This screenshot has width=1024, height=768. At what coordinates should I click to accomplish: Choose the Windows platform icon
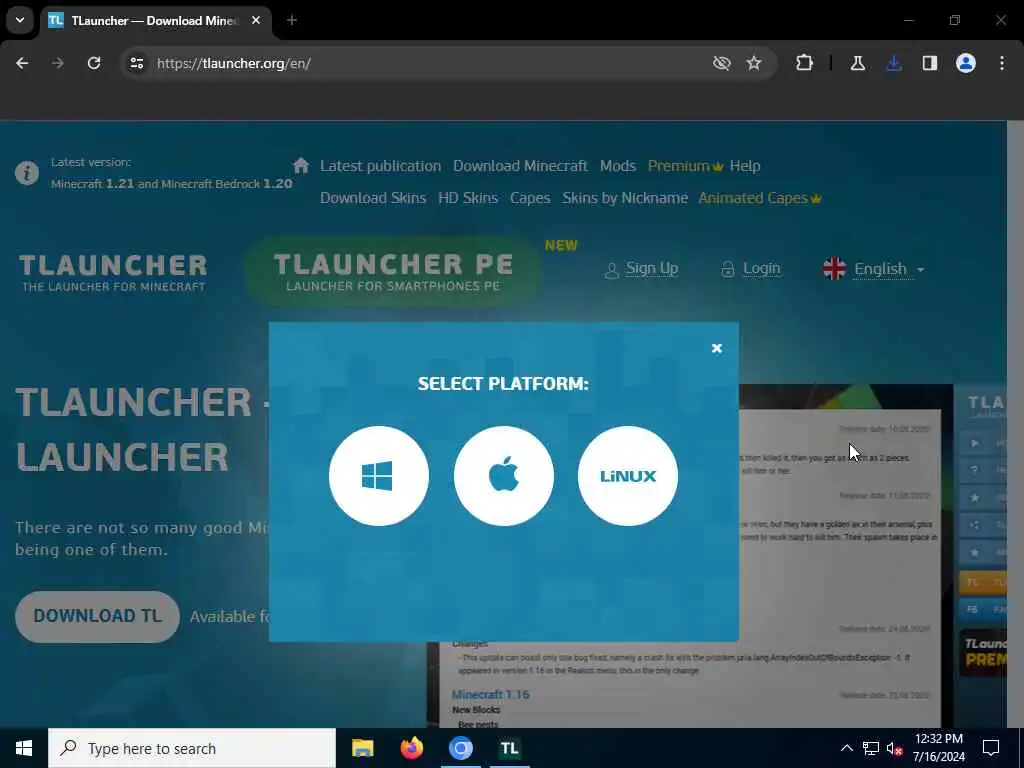tap(379, 476)
